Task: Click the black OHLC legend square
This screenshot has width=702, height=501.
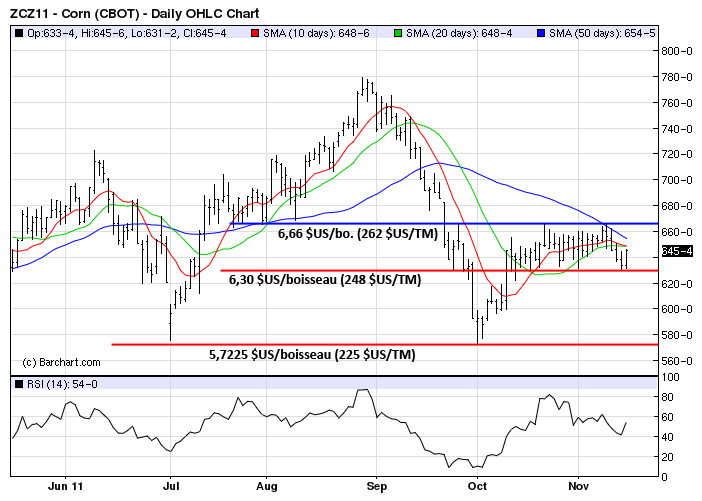Action: tap(18, 33)
